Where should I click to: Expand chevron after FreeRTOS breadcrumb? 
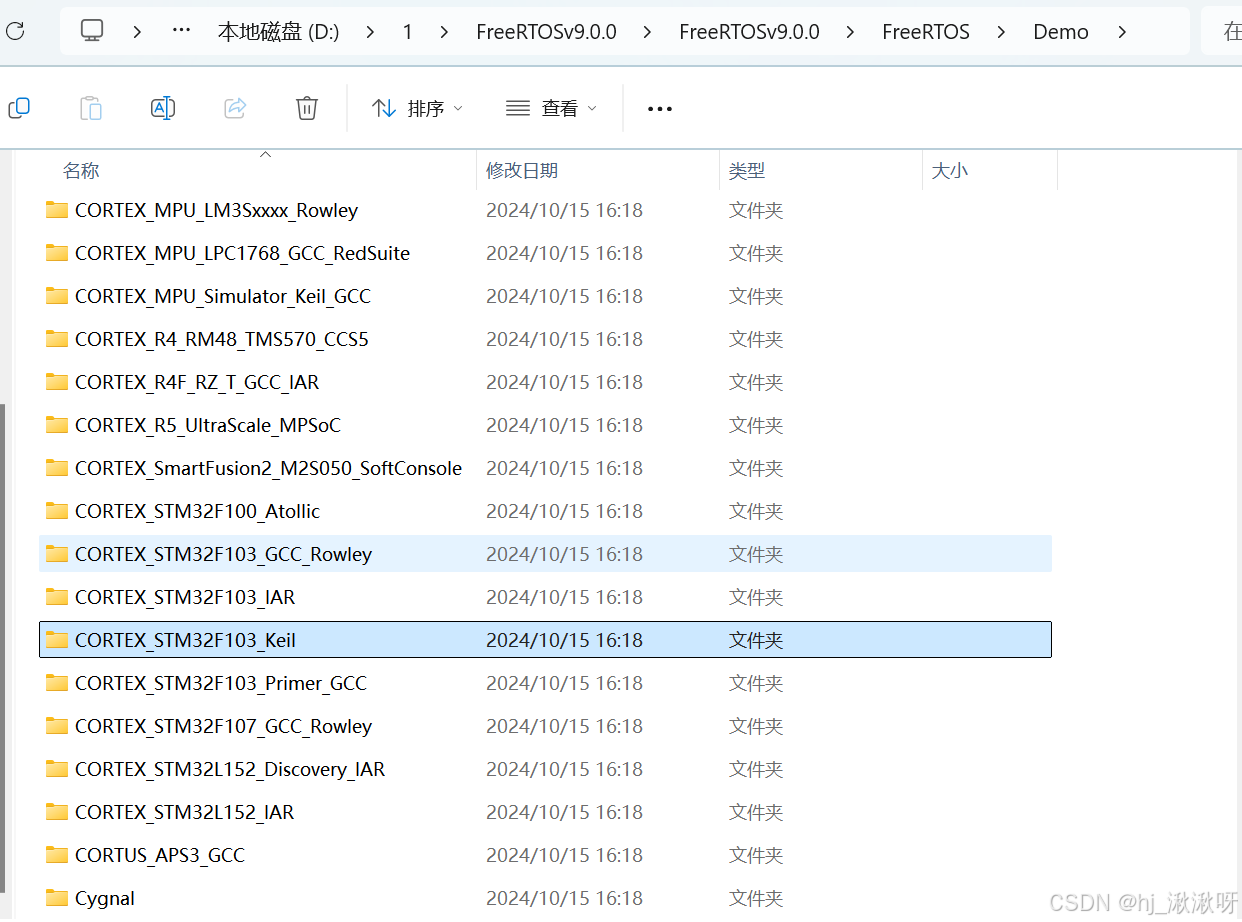coord(1001,32)
